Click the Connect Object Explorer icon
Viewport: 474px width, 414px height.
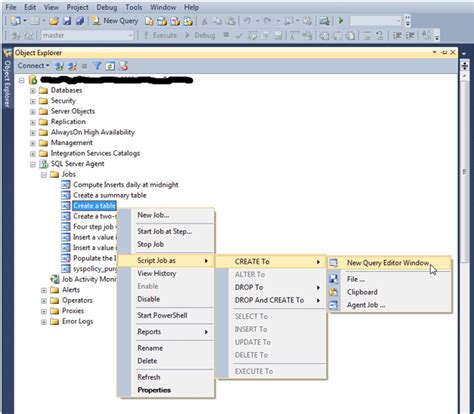tap(59, 66)
